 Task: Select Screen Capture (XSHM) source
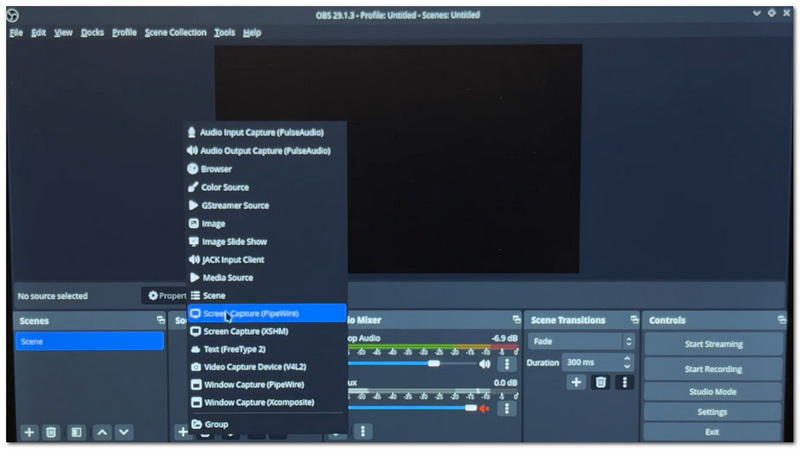(x=266, y=331)
